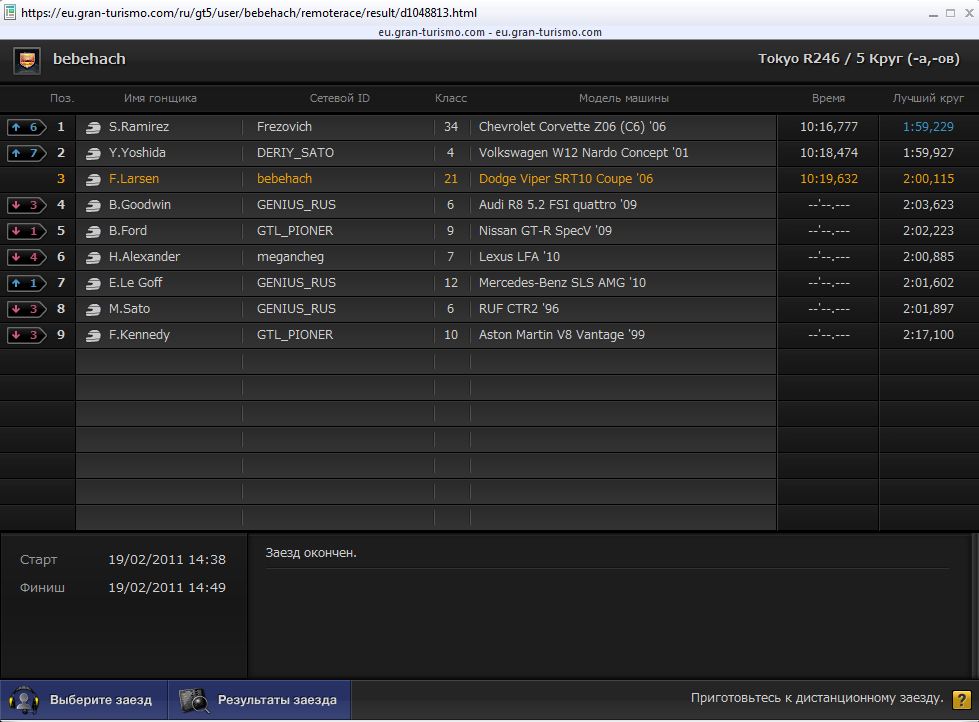The height and width of the screenshot is (722, 979).
Task: Click the helmet icon beside F.Larsen
Action: 93,180
